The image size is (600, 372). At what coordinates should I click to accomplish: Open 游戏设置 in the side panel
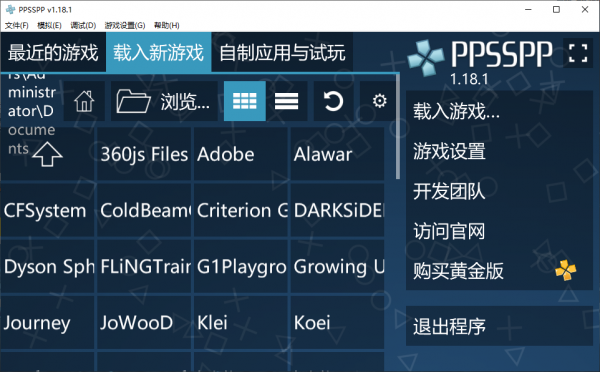click(x=499, y=151)
